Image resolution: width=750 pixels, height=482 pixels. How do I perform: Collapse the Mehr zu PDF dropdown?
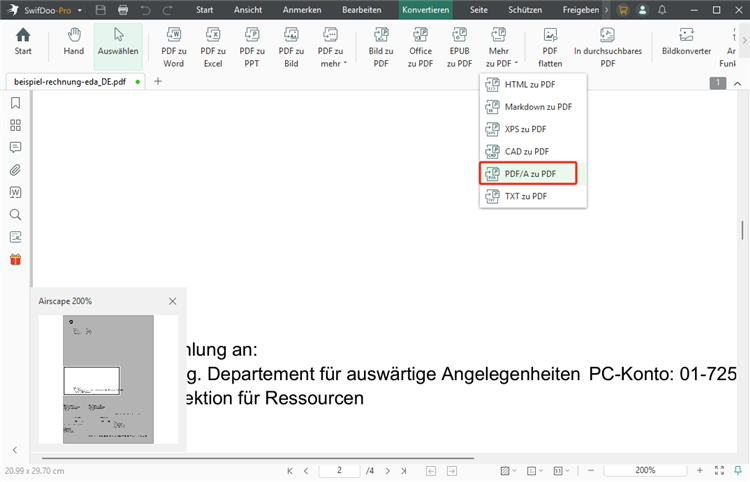tap(499, 47)
